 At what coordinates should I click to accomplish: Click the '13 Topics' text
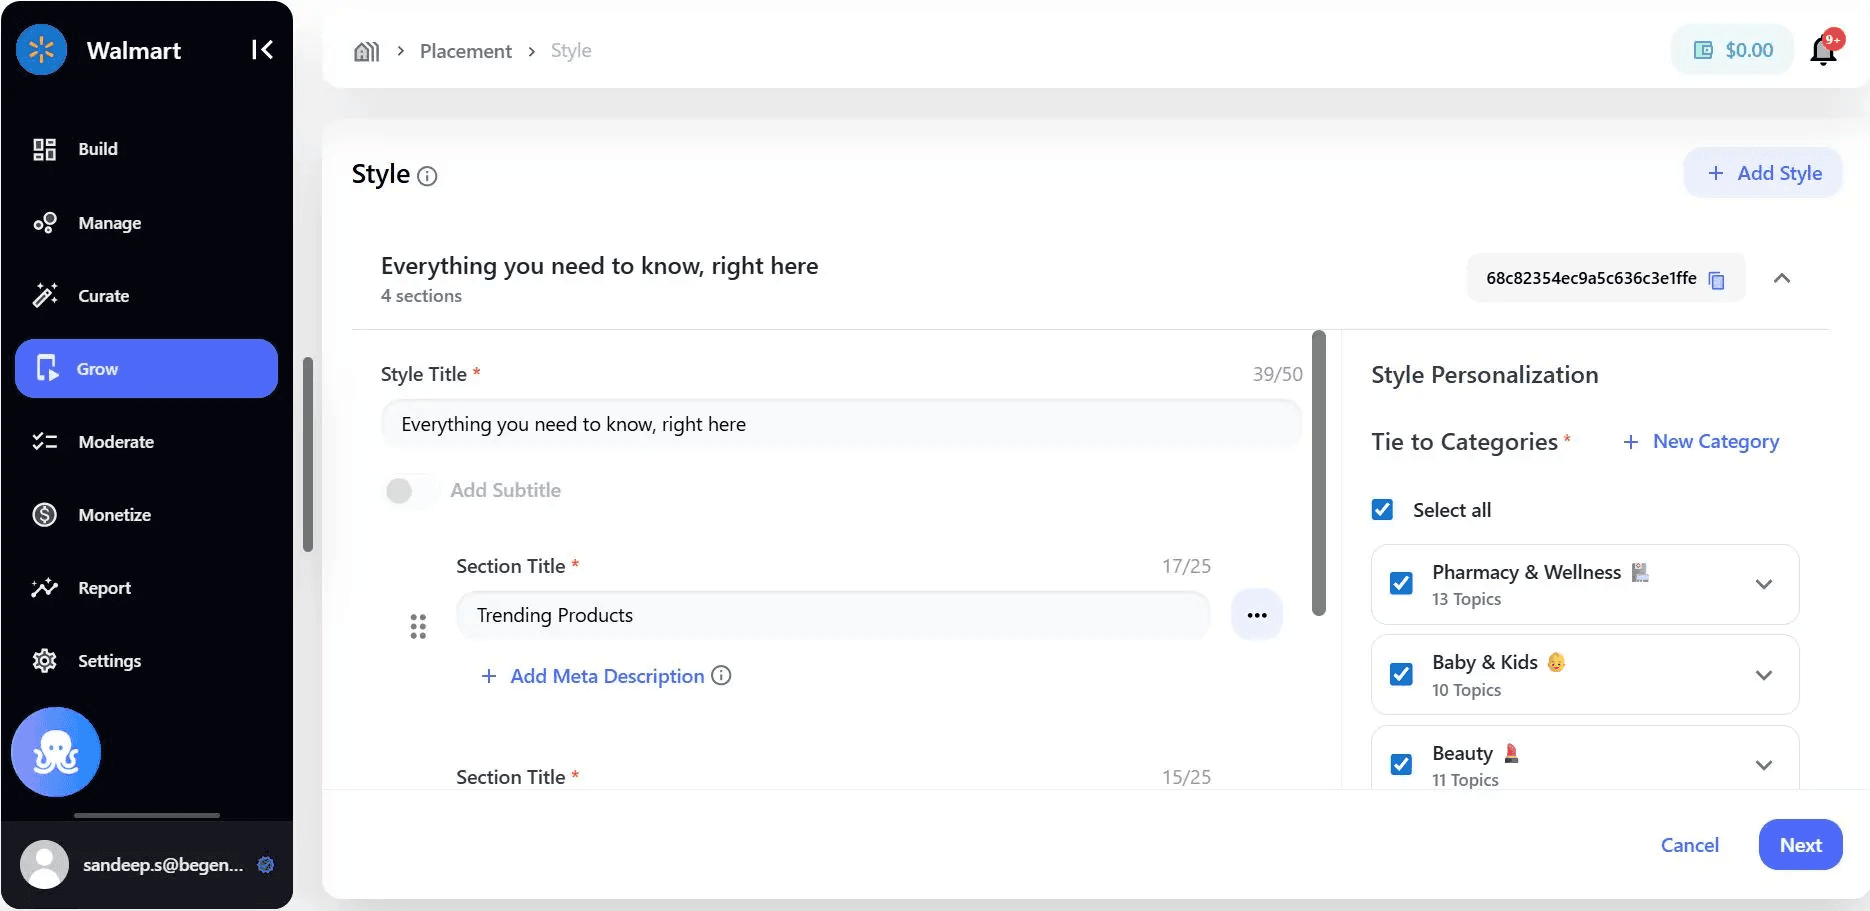pyautogui.click(x=1466, y=599)
